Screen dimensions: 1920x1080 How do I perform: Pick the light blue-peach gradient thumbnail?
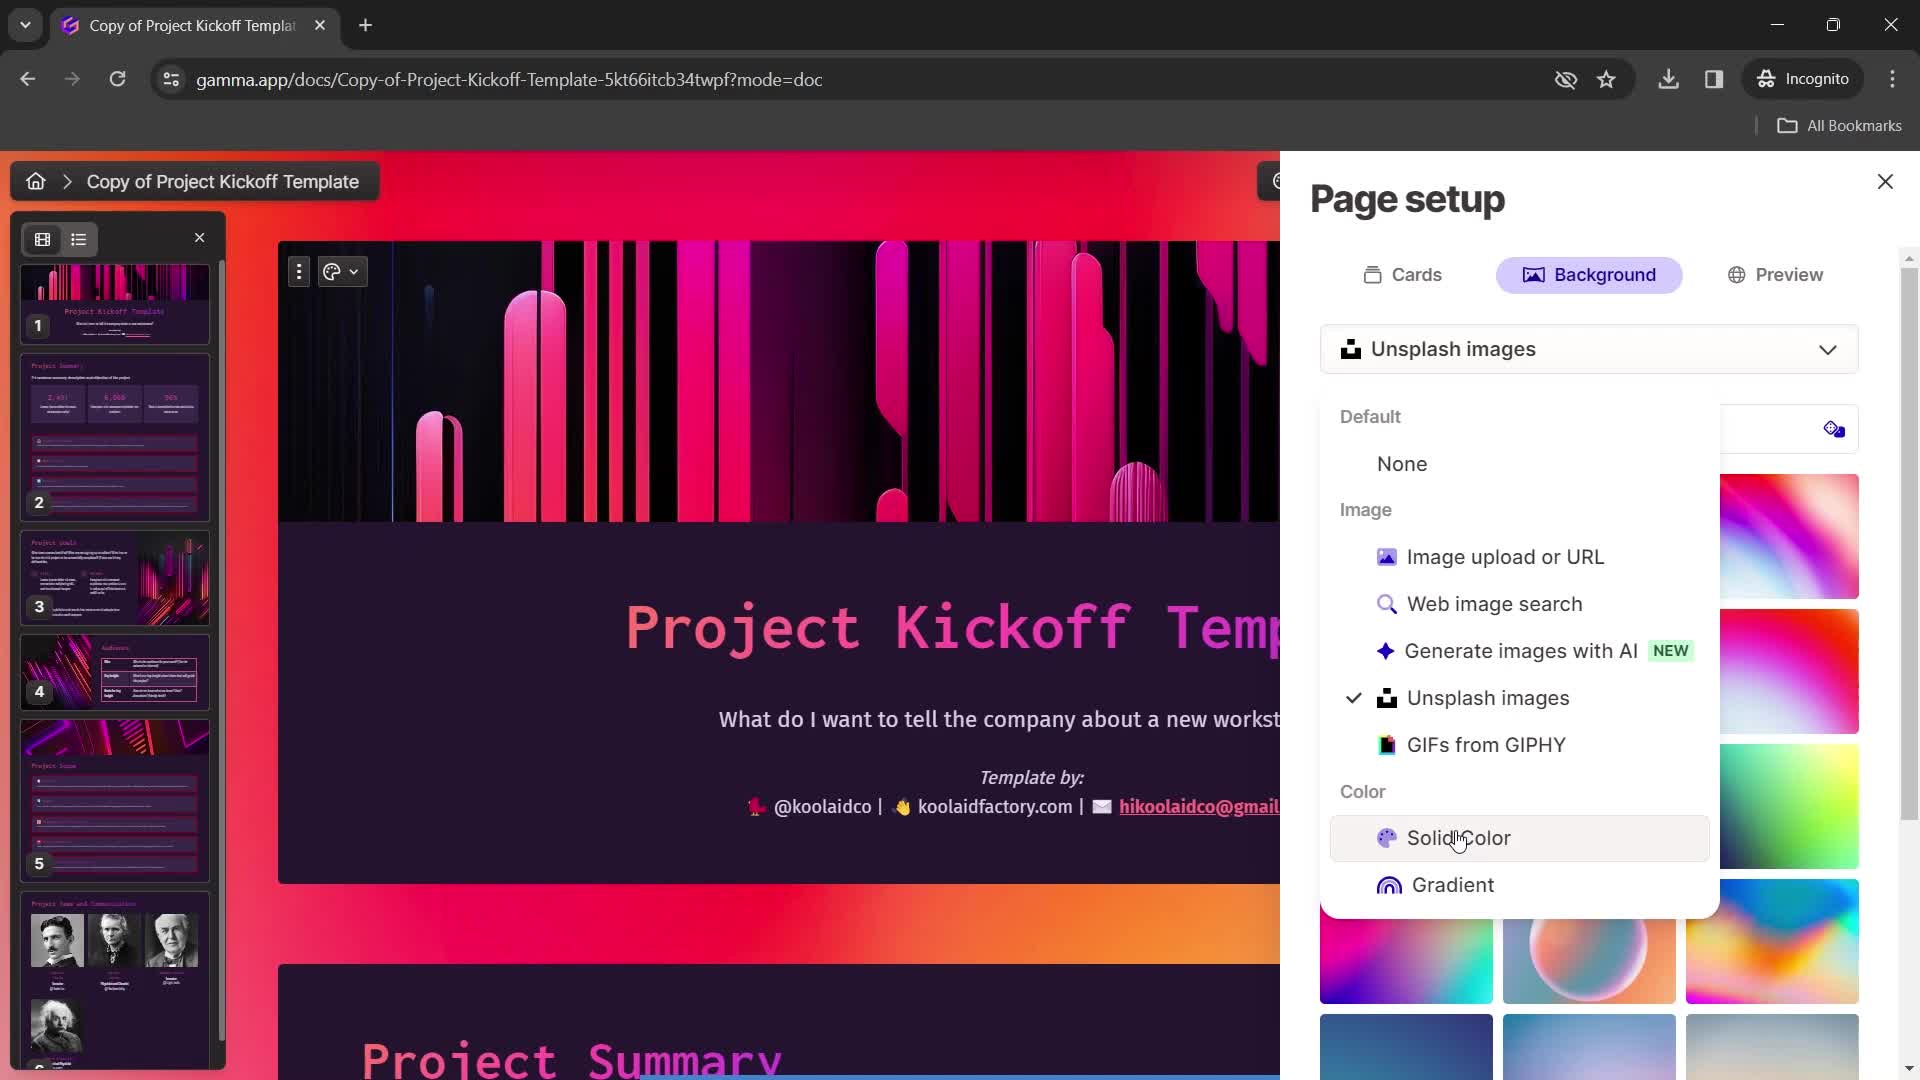coord(1589,1046)
